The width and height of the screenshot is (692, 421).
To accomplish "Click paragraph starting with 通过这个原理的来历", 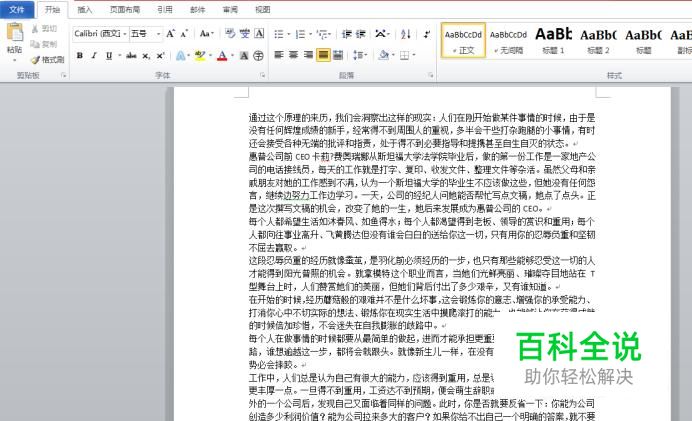I will point(422,130).
